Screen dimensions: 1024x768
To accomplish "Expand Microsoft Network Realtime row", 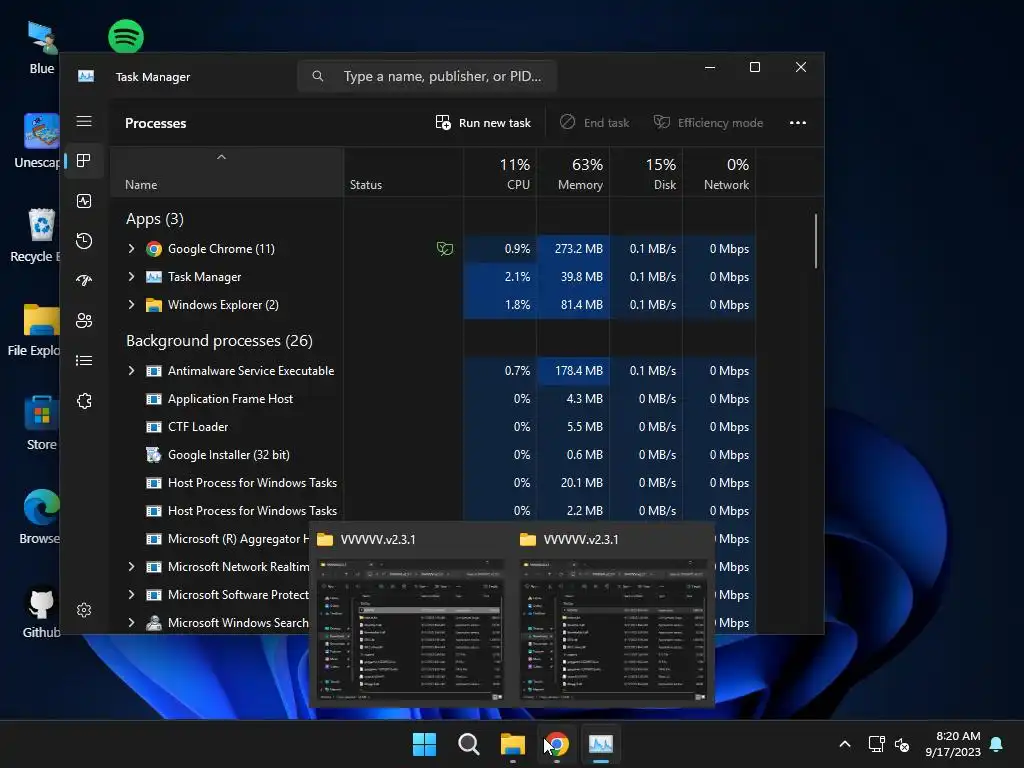I will point(131,567).
